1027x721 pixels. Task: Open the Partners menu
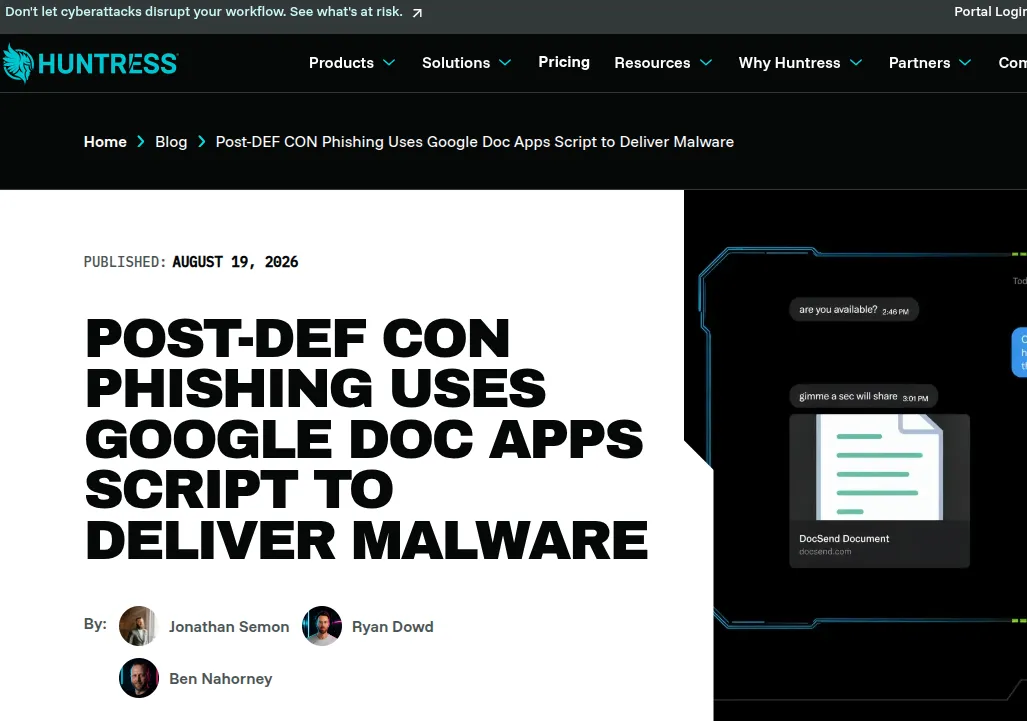pos(920,63)
